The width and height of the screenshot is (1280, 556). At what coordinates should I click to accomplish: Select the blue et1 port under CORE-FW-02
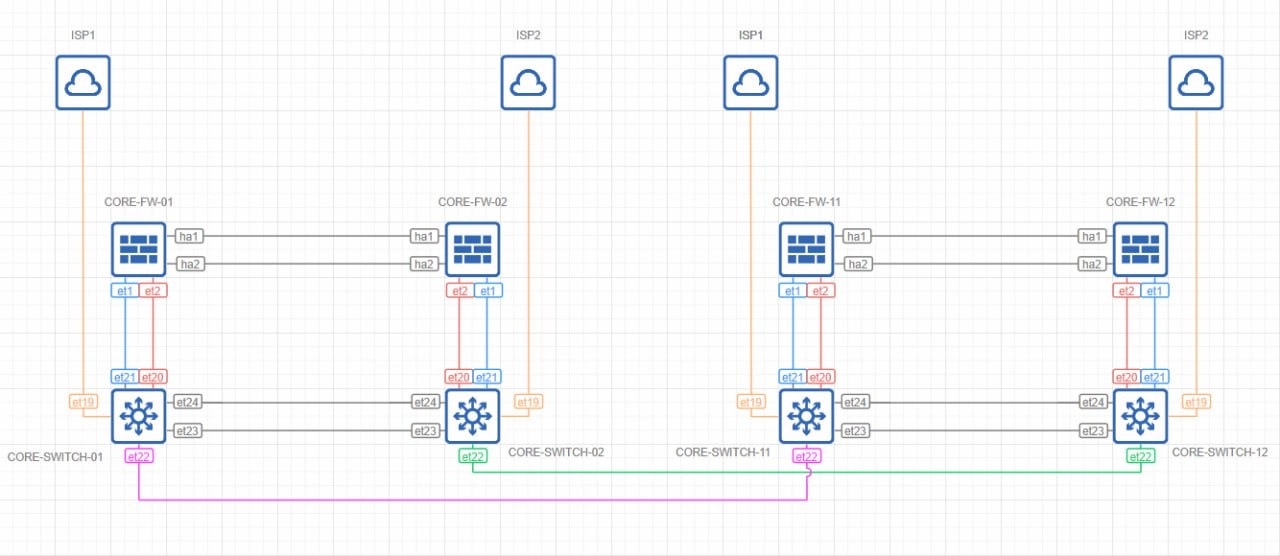coord(488,291)
